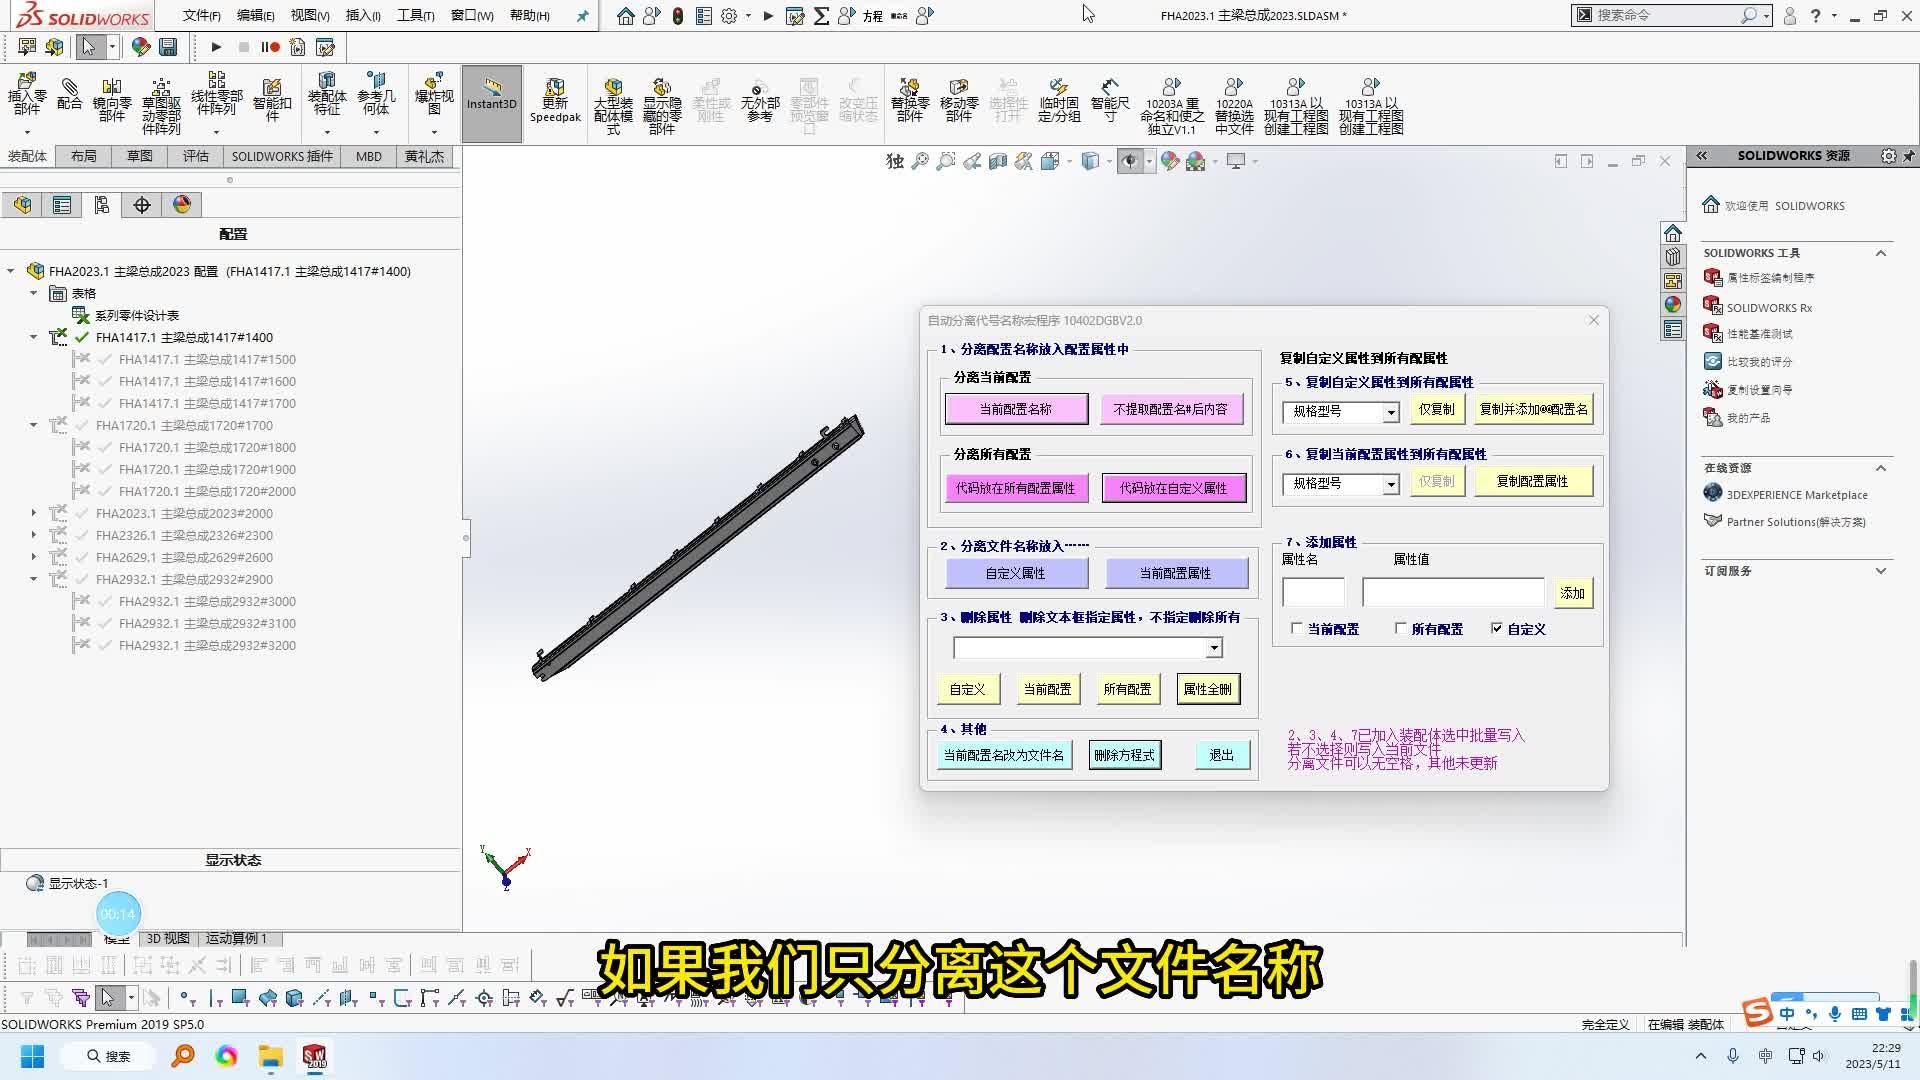Check the 当前配置 checkbox in section 7

pyautogui.click(x=1297, y=629)
